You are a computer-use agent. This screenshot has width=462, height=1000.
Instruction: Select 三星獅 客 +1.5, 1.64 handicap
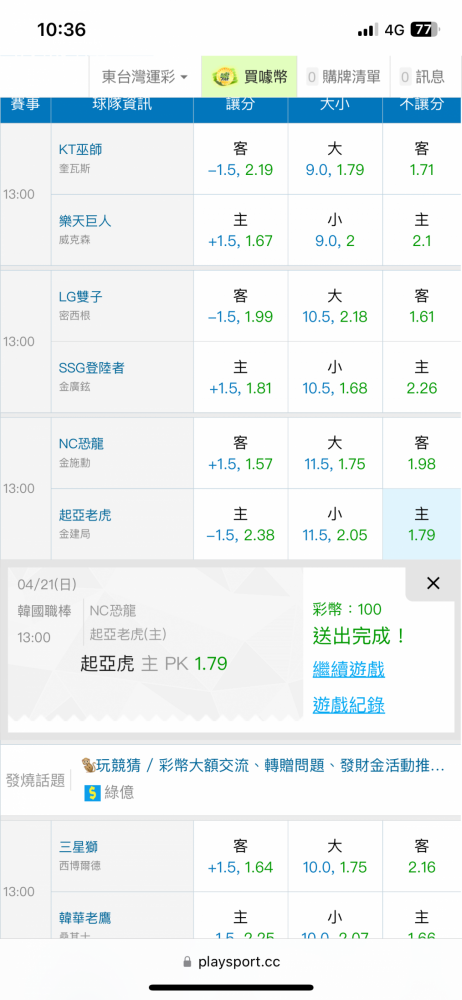(x=241, y=857)
